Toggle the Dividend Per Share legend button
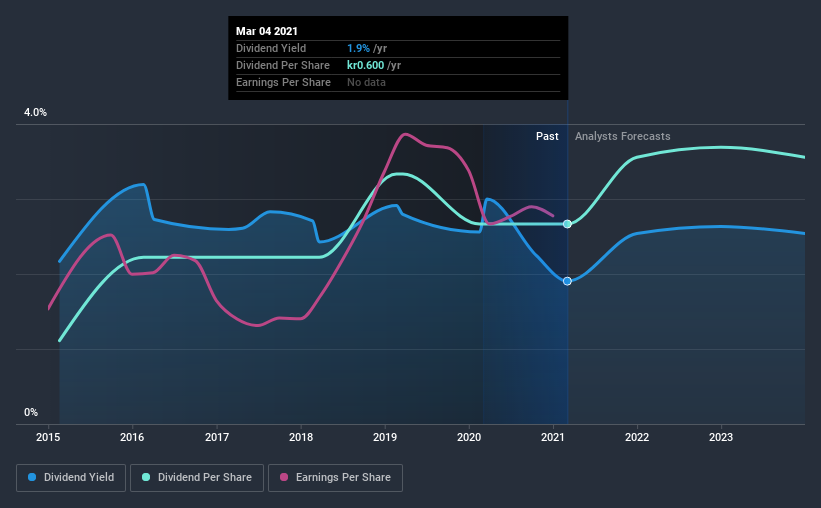Image resolution: width=821 pixels, height=508 pixels. [197, 478]
